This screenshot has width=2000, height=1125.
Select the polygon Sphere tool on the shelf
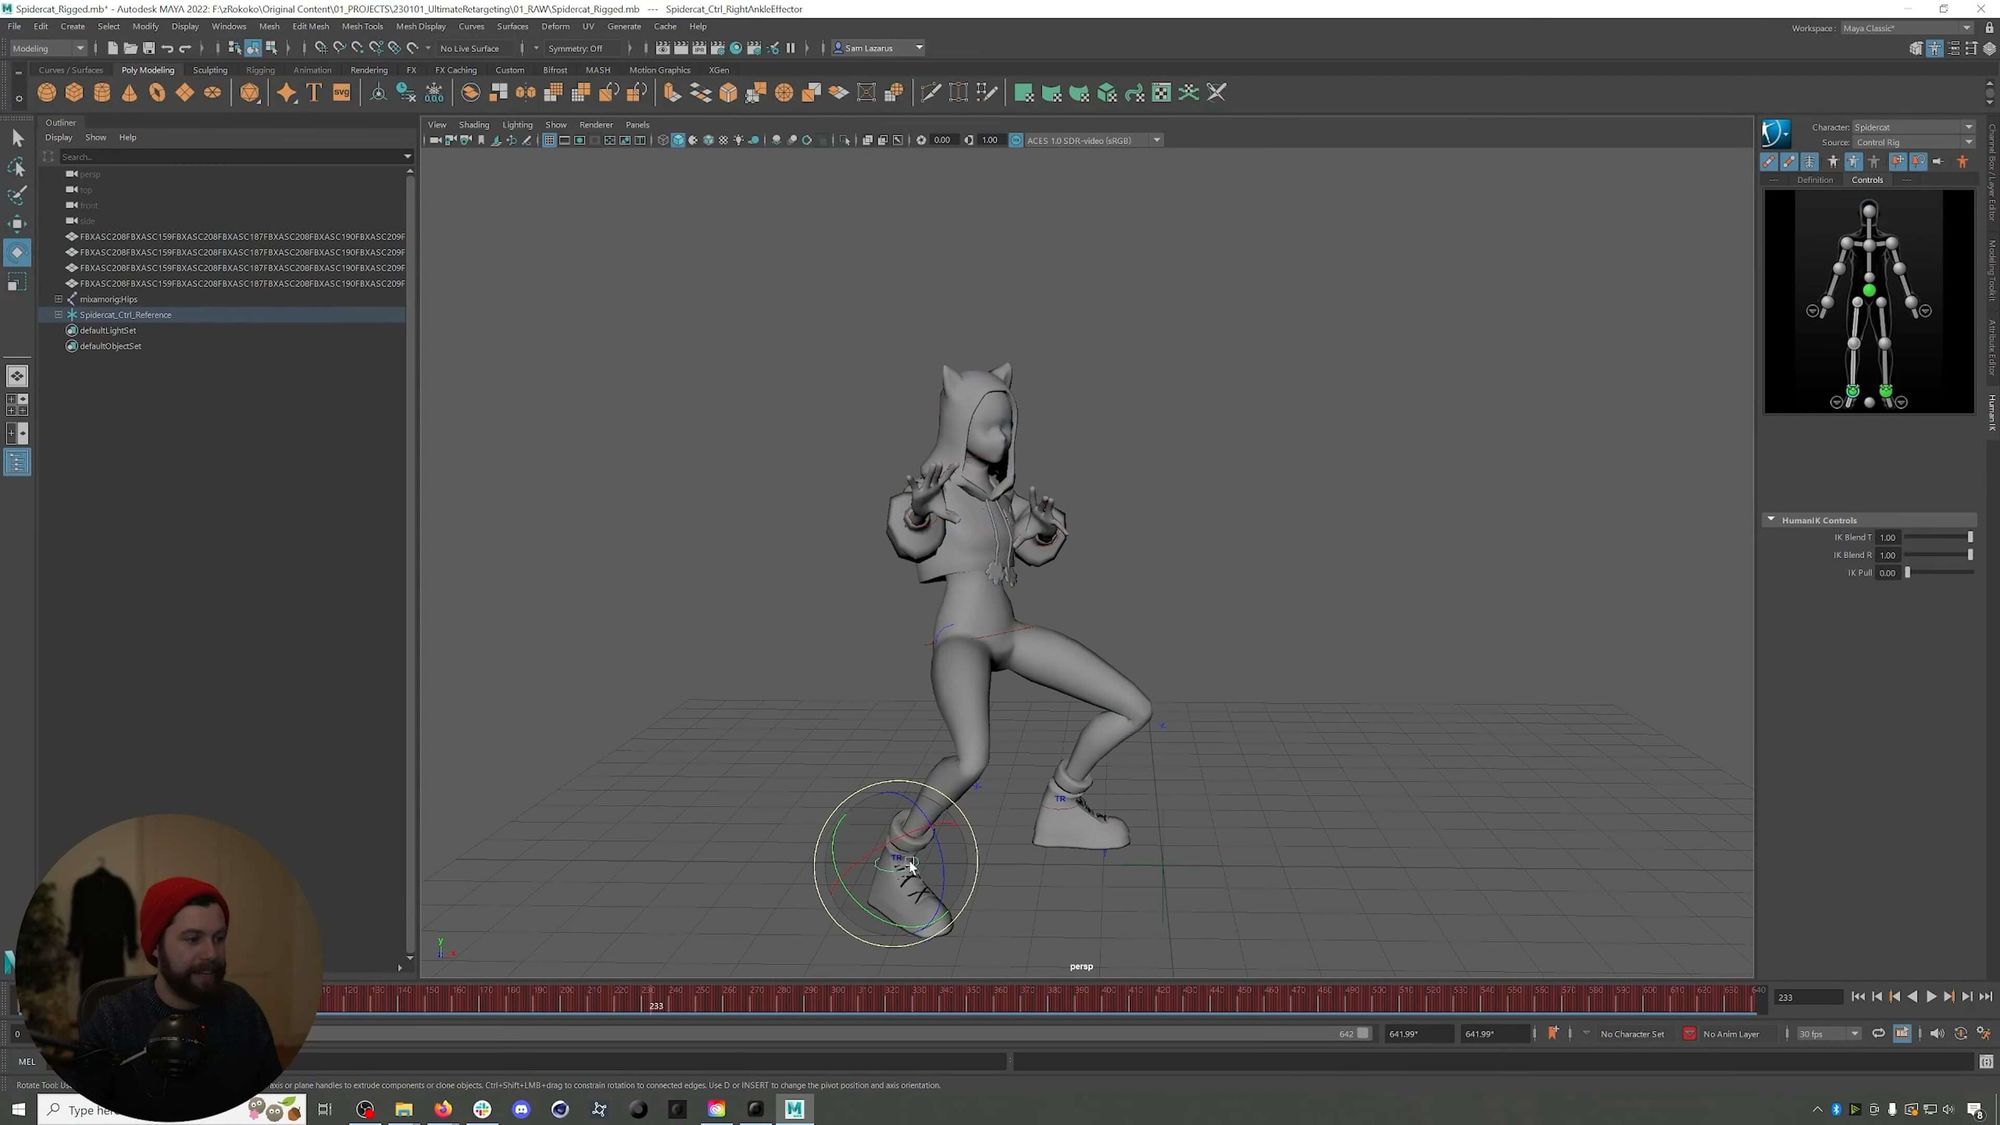tap(46, 92)
